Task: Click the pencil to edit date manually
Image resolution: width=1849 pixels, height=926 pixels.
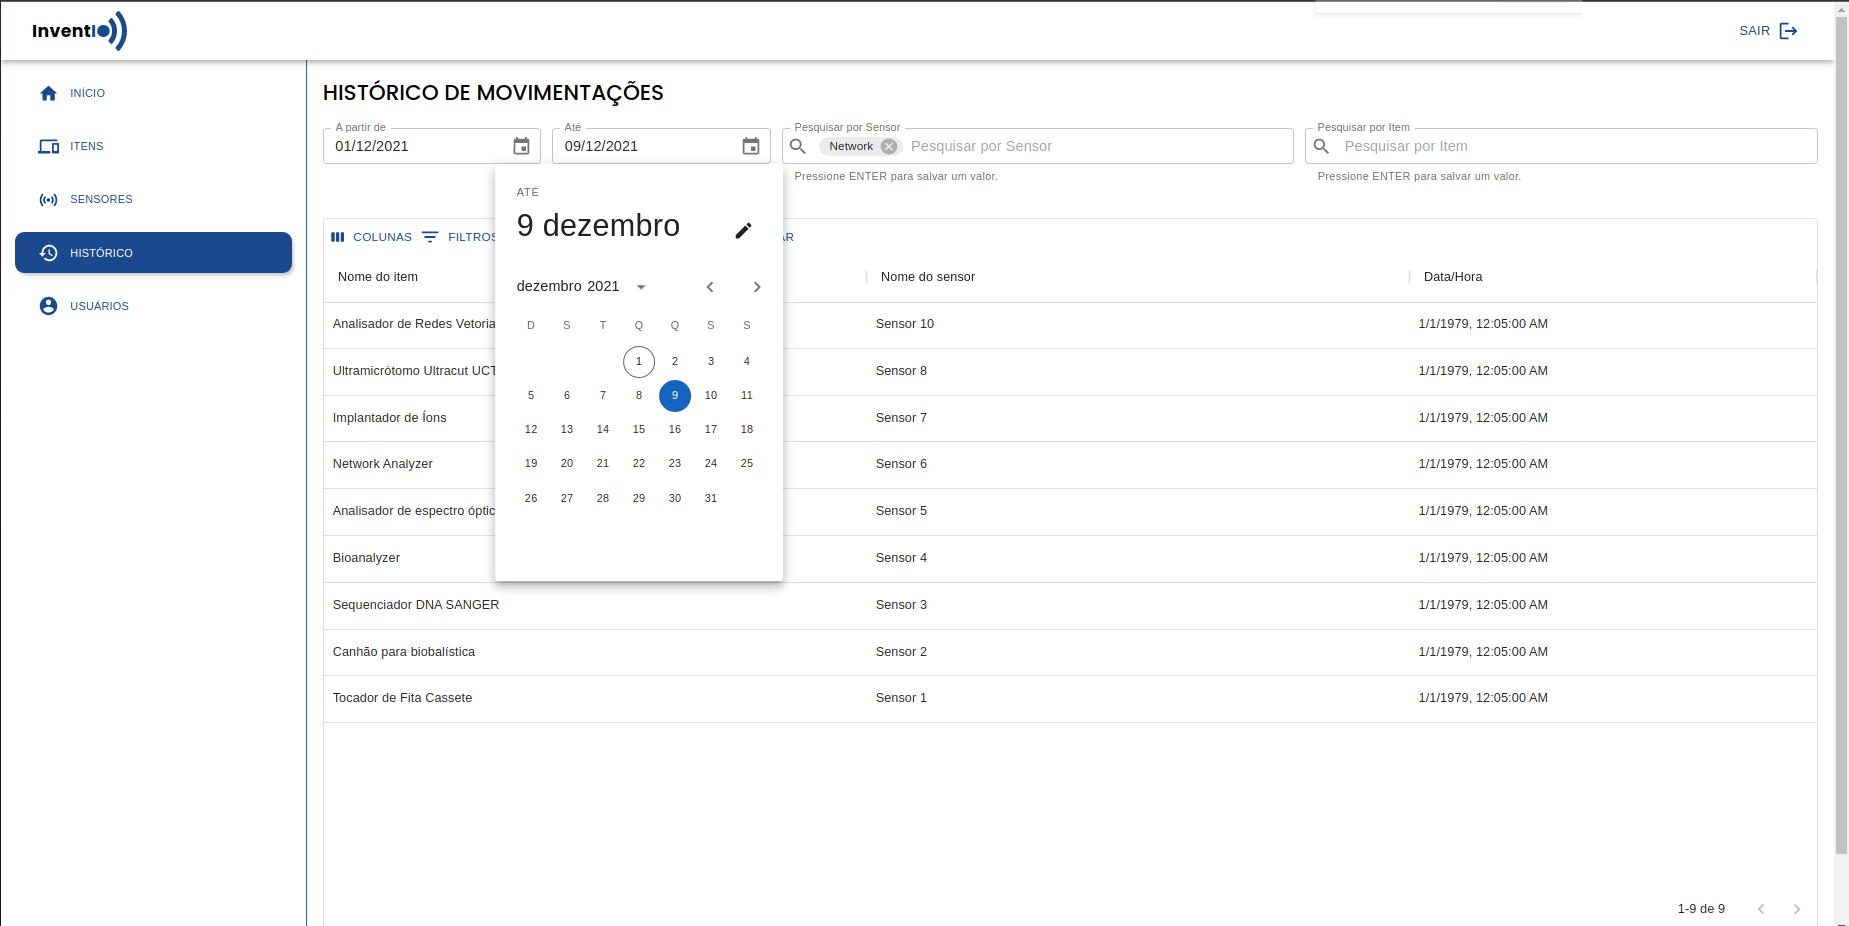Action: (743, 230)
